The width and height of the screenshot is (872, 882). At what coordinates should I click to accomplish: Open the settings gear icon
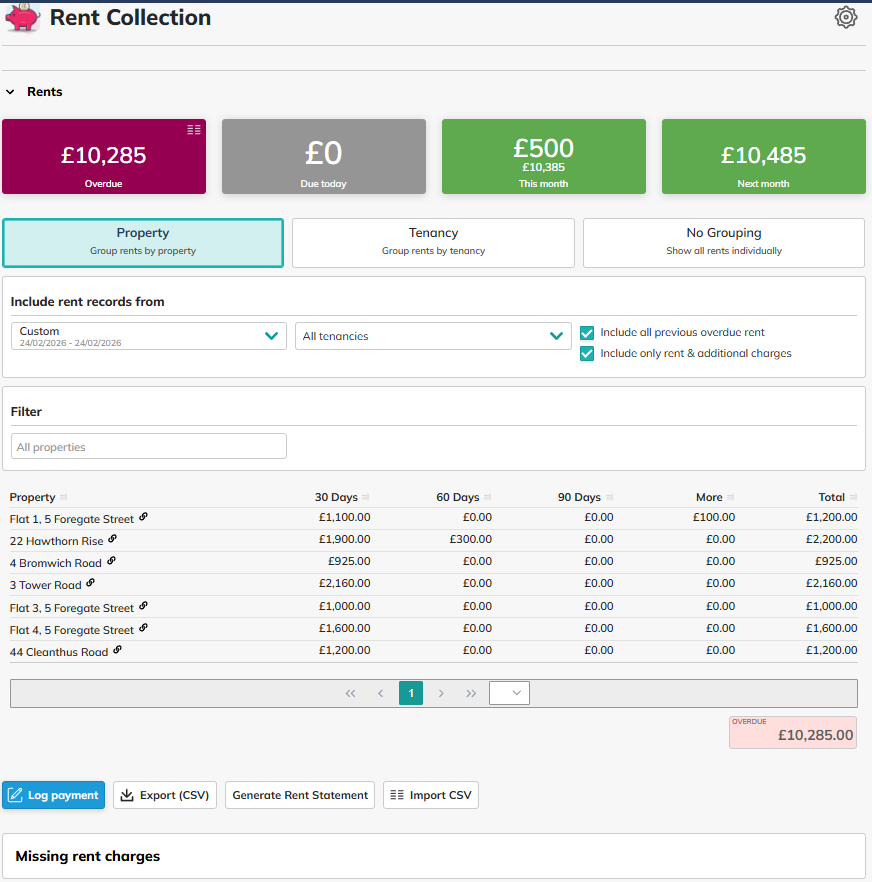(x=846, y=17)
